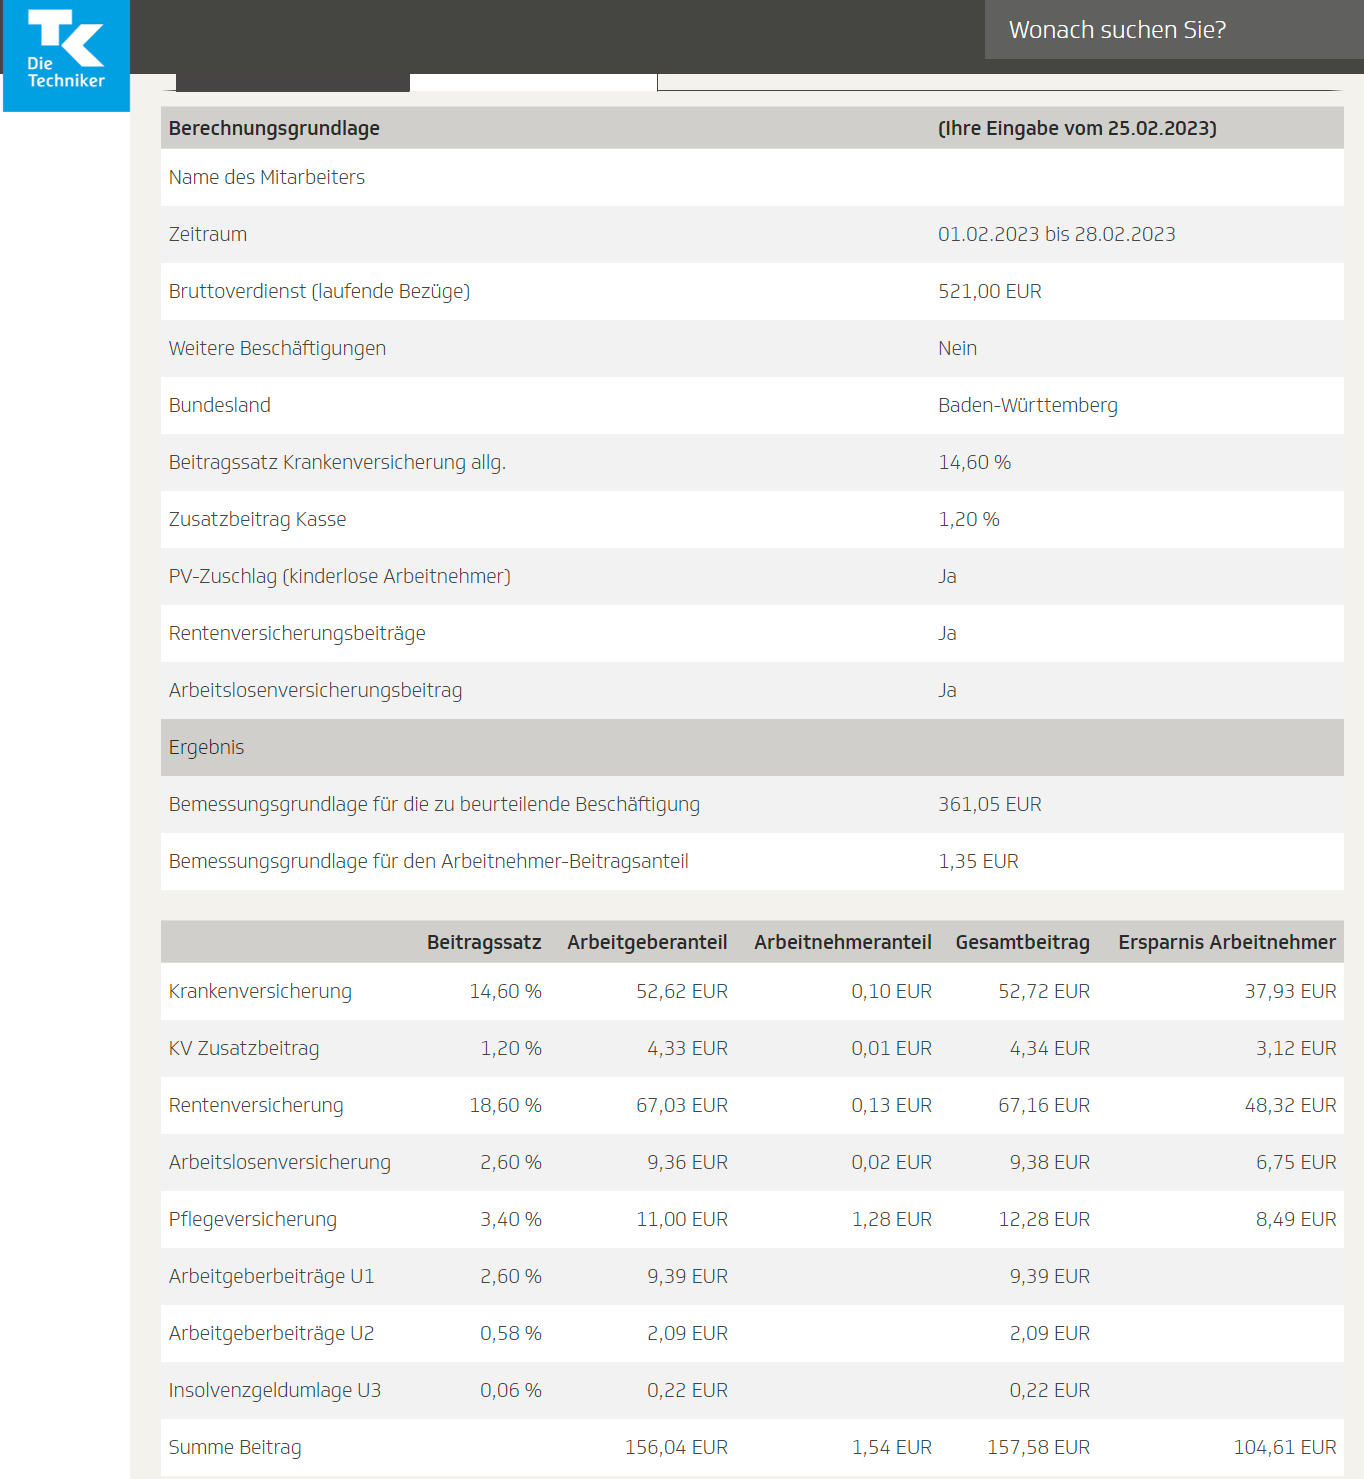The width and height of the screenshot is (1364, 1479).
Task: Click the Arbeitgeberanteil column header
Action: pos(647,942)
